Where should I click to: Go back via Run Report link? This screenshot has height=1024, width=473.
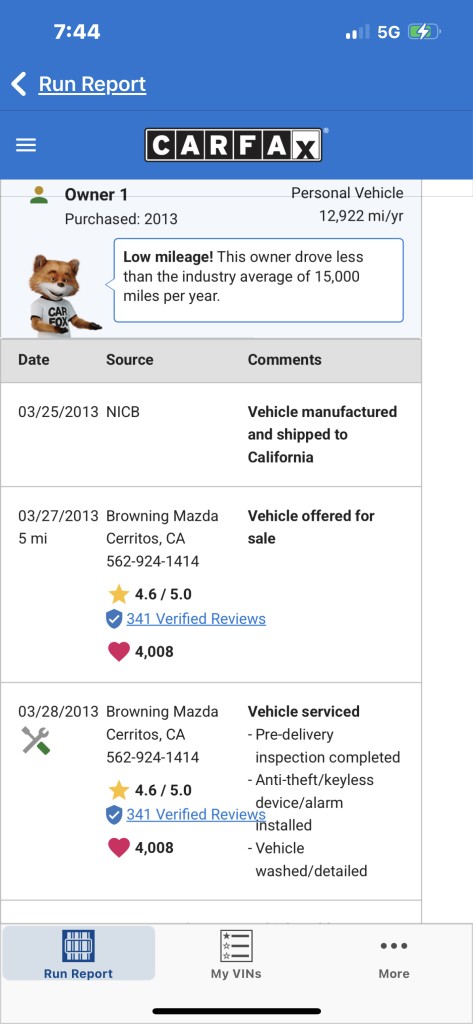92,84
